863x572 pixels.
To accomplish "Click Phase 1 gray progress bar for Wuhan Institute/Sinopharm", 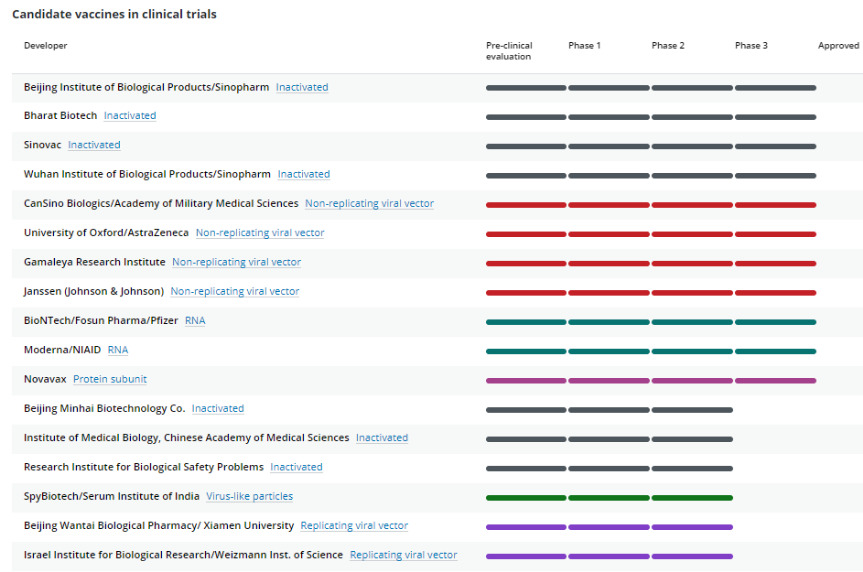I will coord(609,176).
